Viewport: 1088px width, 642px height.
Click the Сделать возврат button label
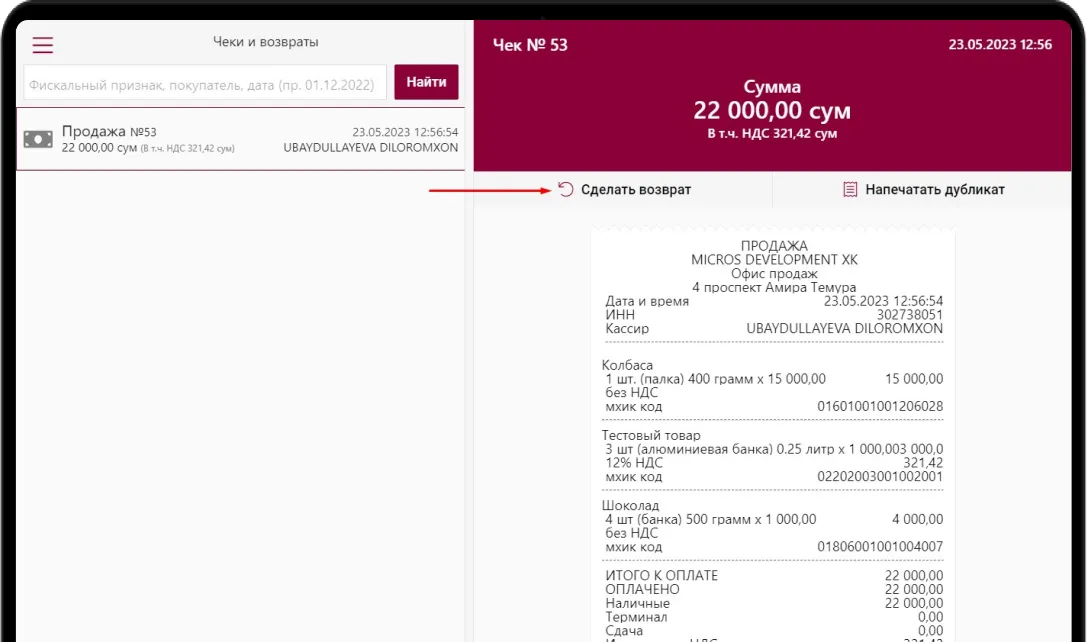click(x=635, y=189)
